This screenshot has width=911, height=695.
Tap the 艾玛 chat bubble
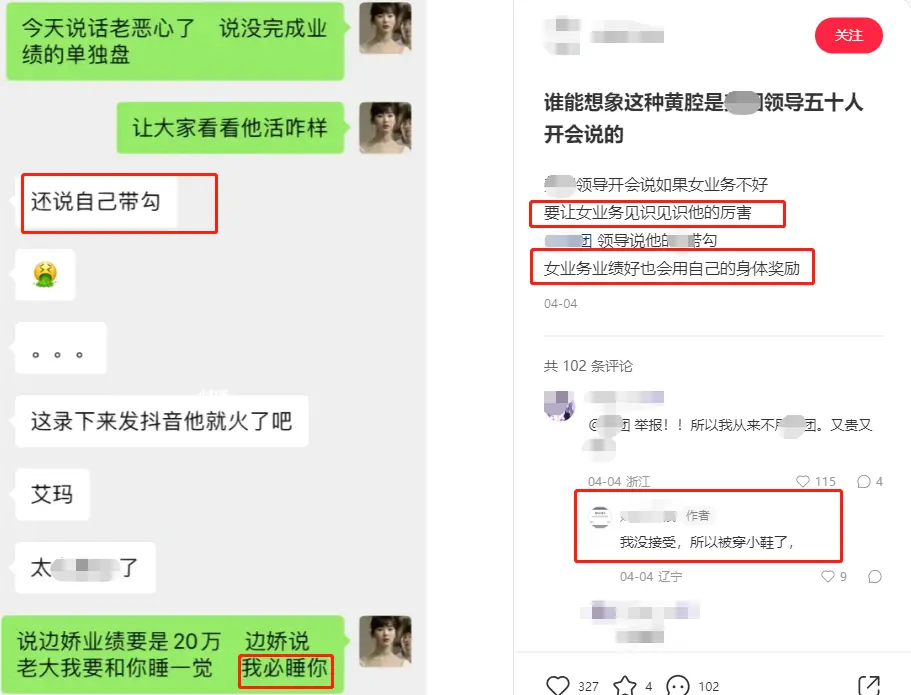[x=52, y=495]
